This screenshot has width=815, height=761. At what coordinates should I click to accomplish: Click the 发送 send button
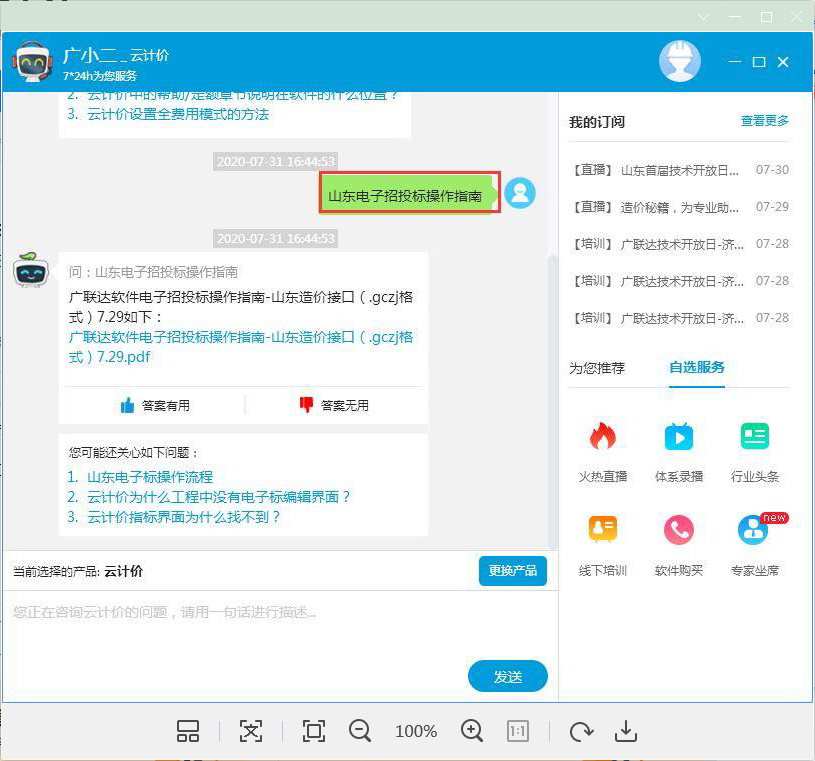[508, 676]
